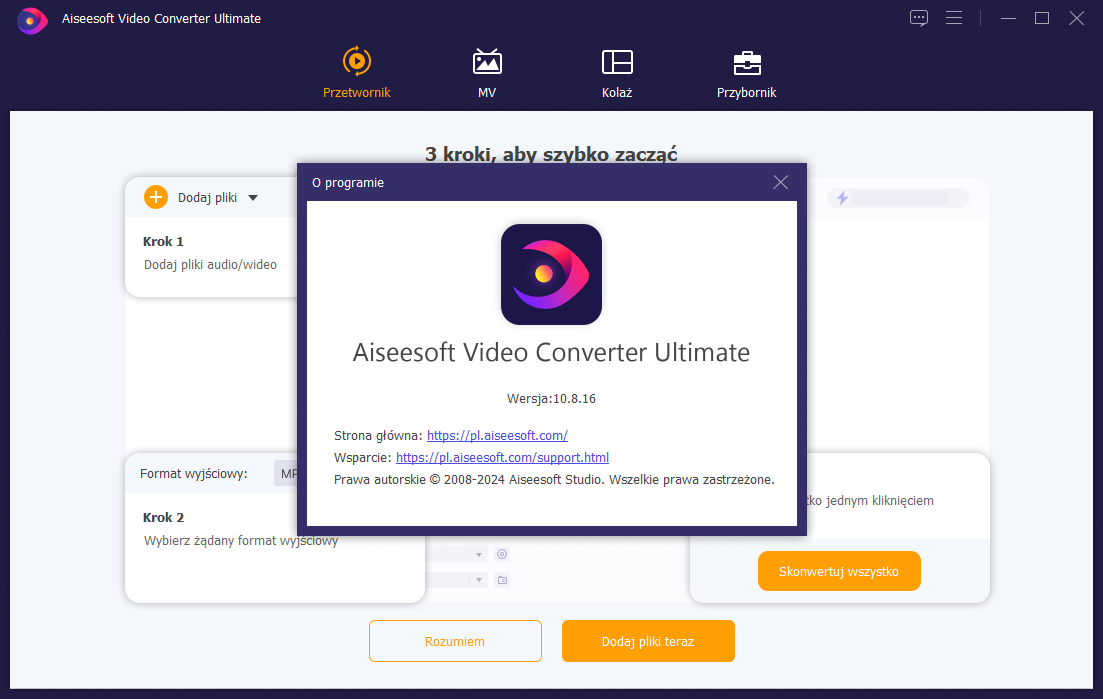Screen dimensions: 1103x699
Task: Open the Kolaż collage tab
Action: click(x=617, y=72)
